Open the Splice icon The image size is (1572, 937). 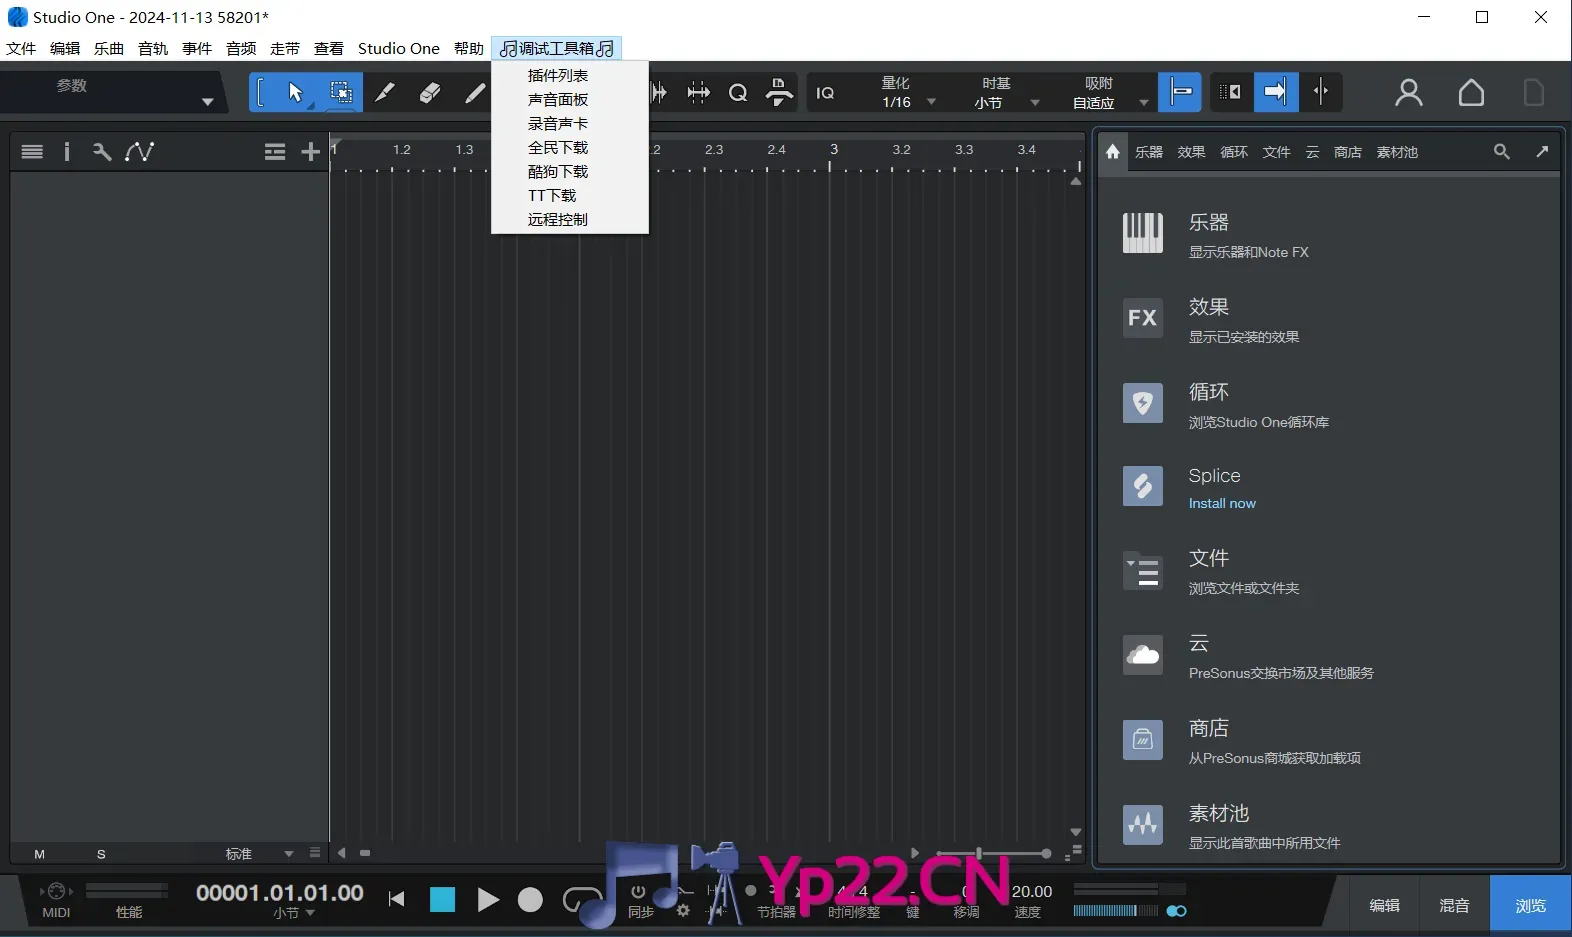point(1142,487)
